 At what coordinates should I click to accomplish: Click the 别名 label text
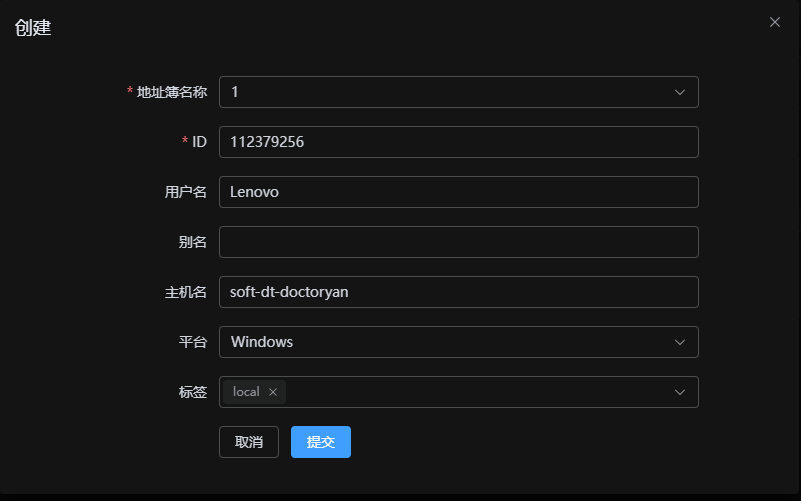[x=192, y=242]
